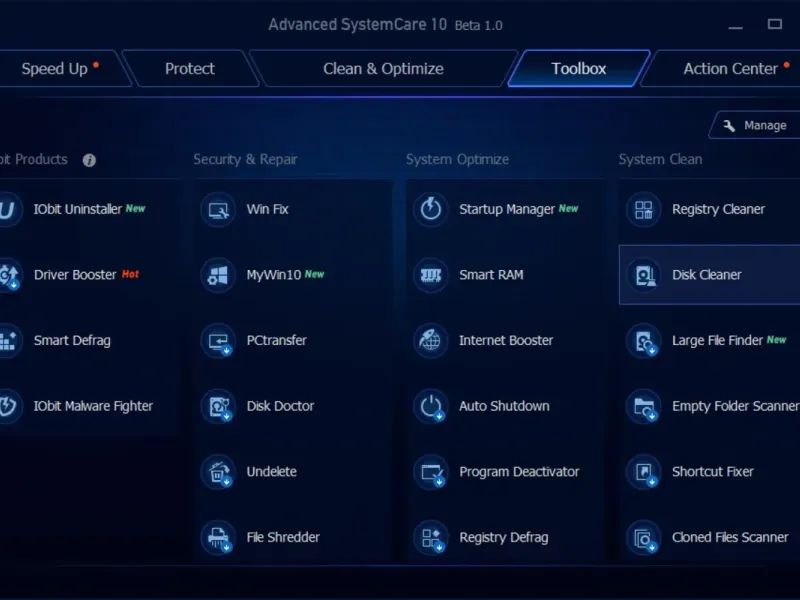
Task: Select the Toolbox tab
Action: click(579, 68)
